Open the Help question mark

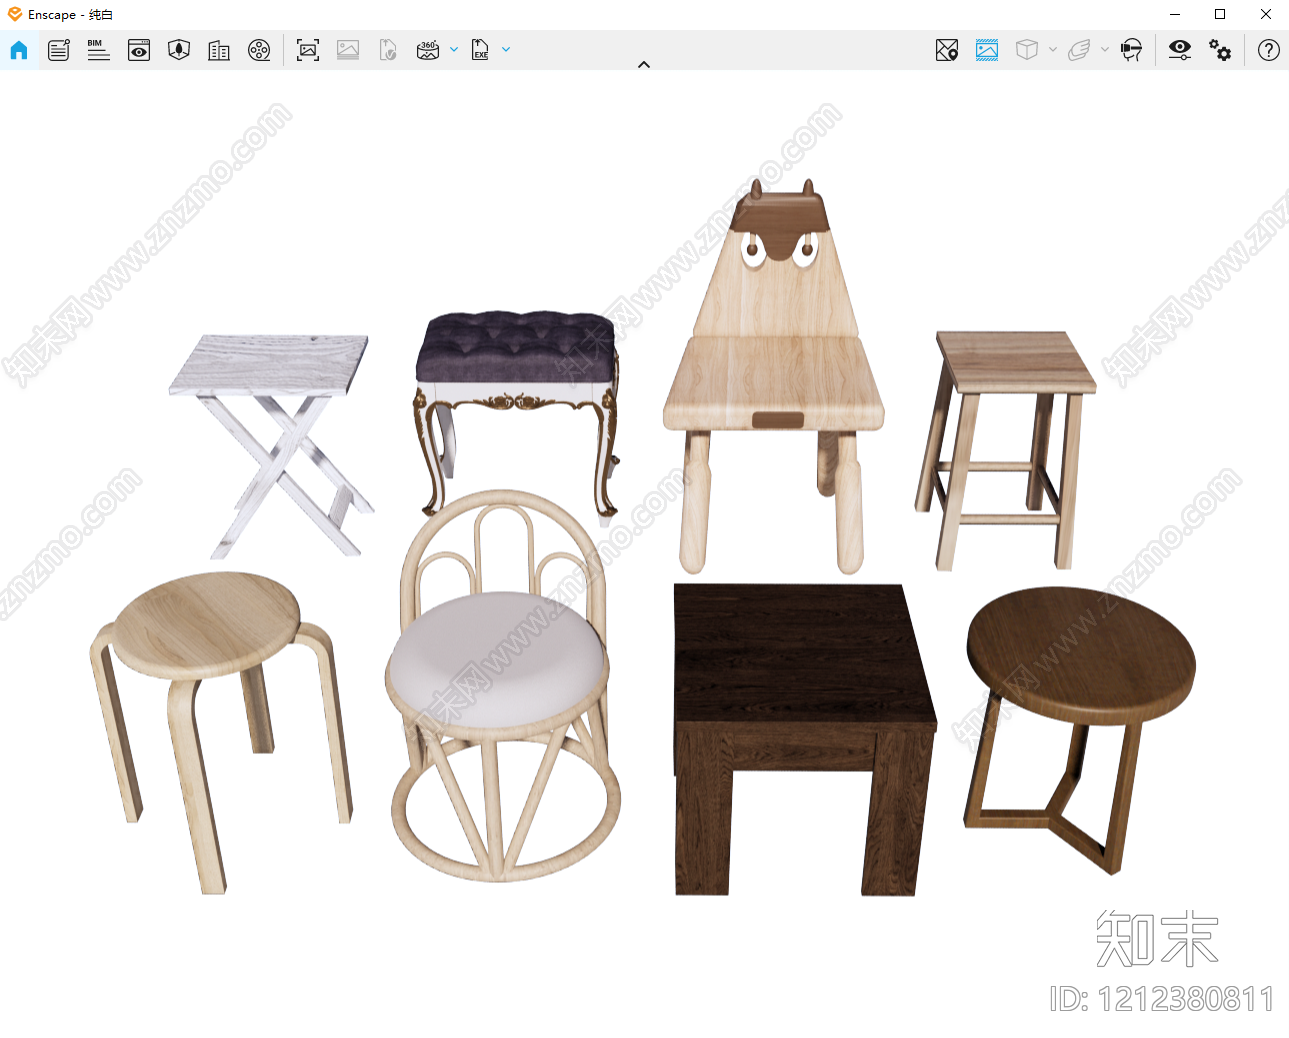click(1269, 50)
